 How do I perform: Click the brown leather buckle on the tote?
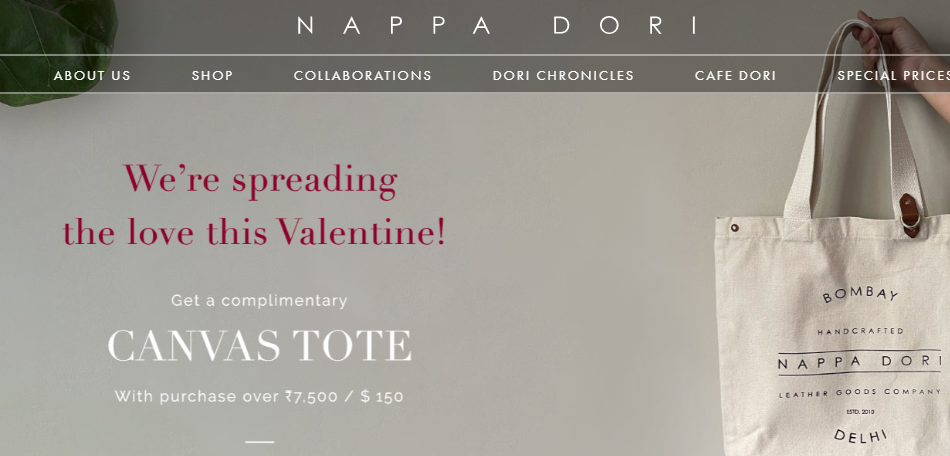tap(908, 212)
